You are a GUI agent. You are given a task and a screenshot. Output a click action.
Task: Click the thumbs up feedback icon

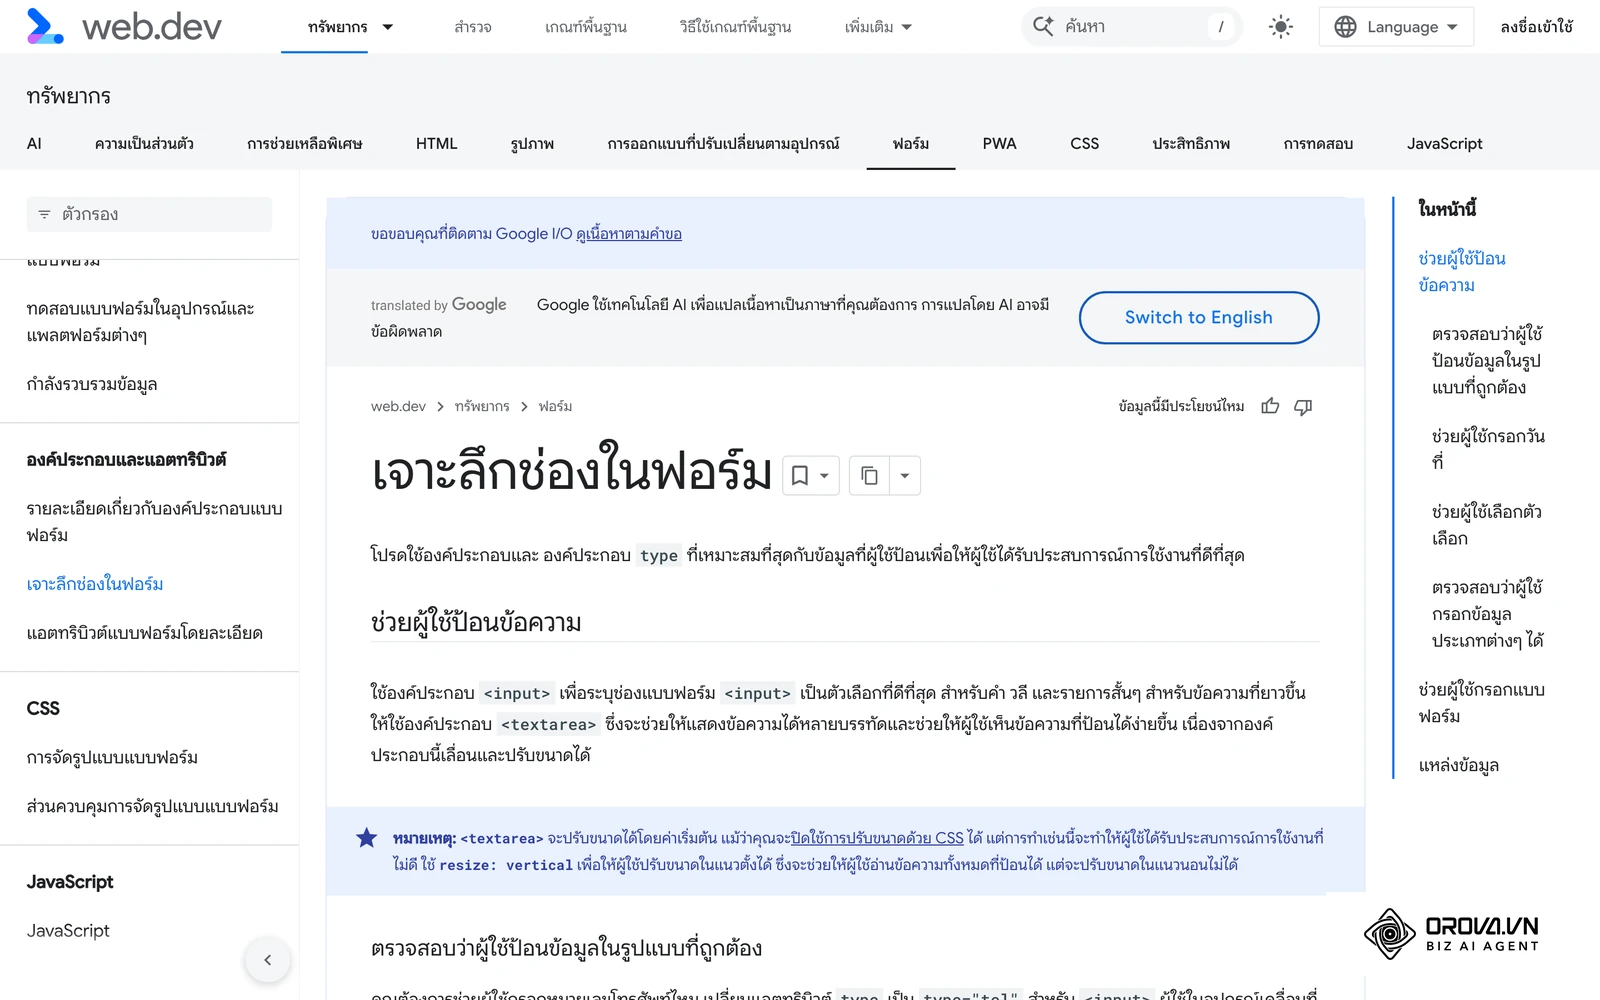1270,406
